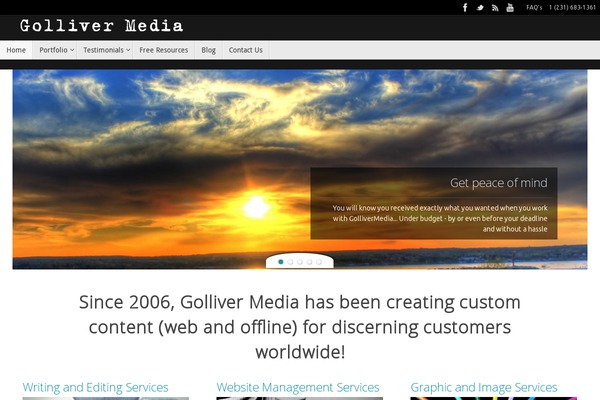600x400 pixels.
Task: Select the first slider dot
Action: point(281,262)
